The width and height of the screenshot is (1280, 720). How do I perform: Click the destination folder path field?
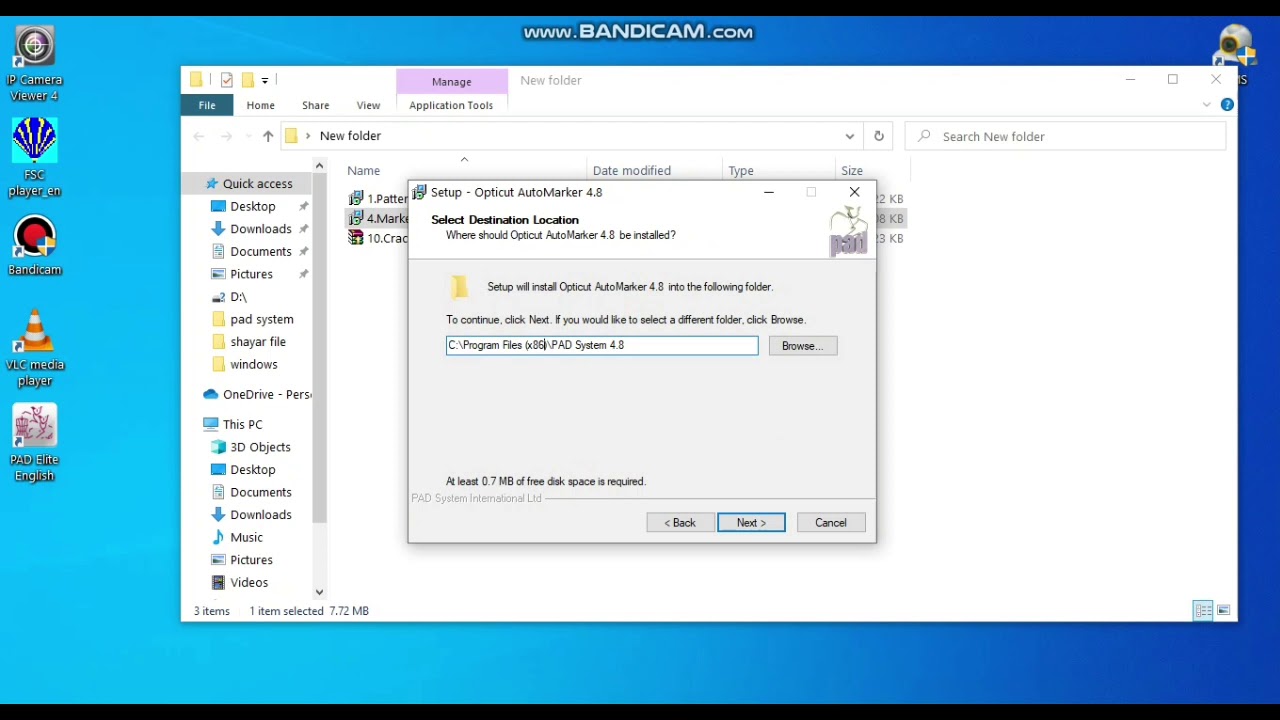pos(602,345)
